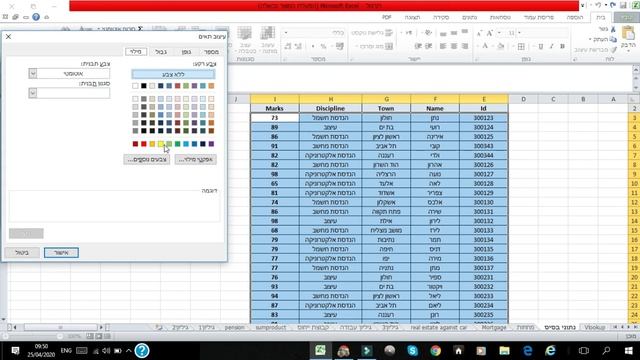This screenshot has width=640, height=360.
Task: Select the Marks header cell
Action: pyautogui.click(x=275, y=109)
